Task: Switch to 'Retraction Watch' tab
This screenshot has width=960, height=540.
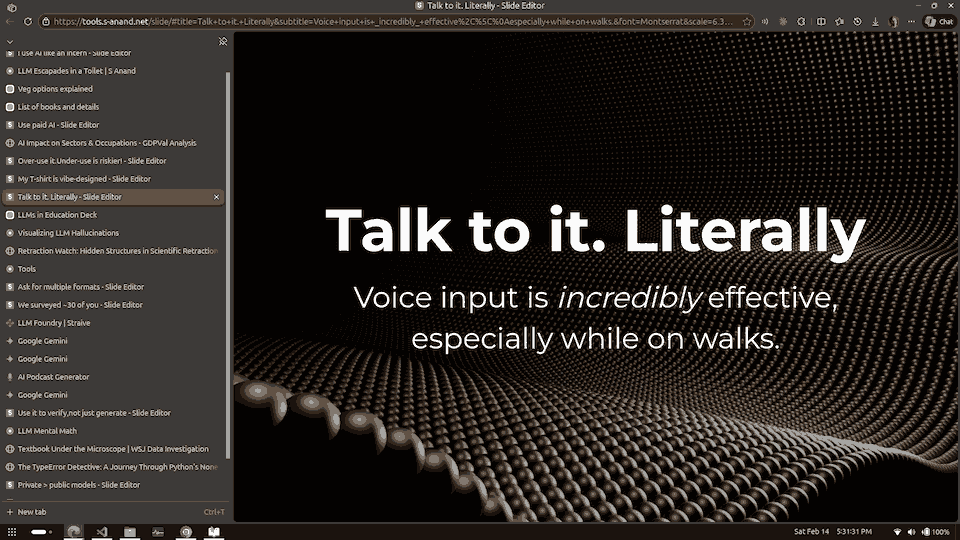Action: [114, 251]
